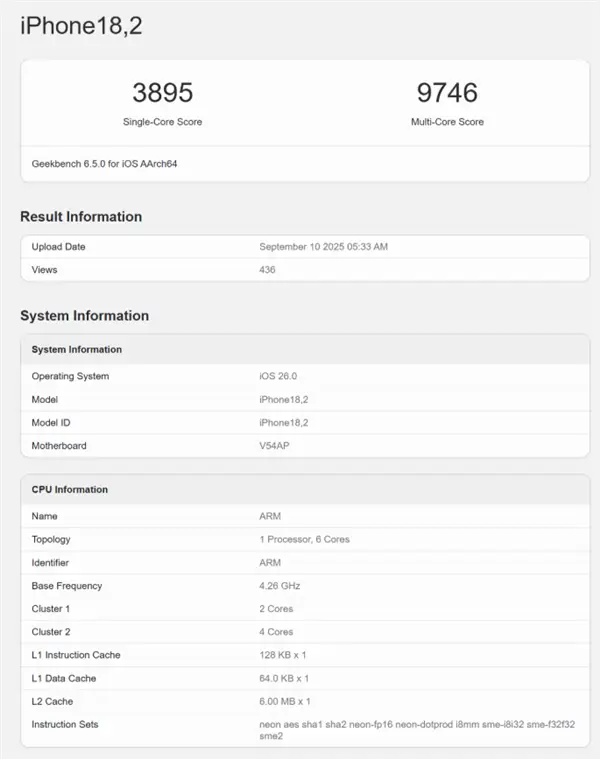Click the large System Information section heading

(85, 316)
